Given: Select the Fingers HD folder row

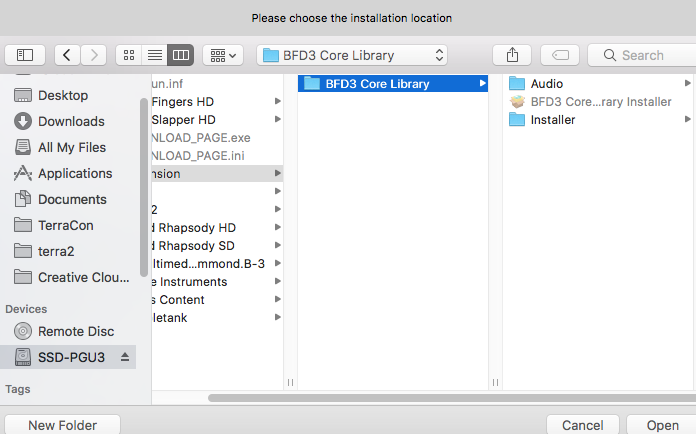Looking at the screenshot, I should [x=217, y=102].
